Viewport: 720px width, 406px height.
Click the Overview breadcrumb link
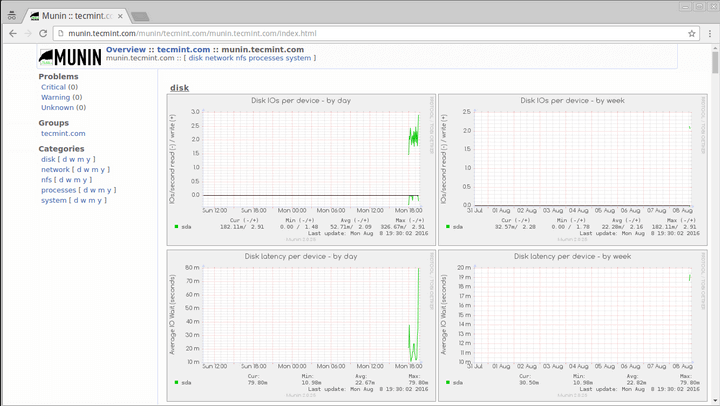[126, 49]
